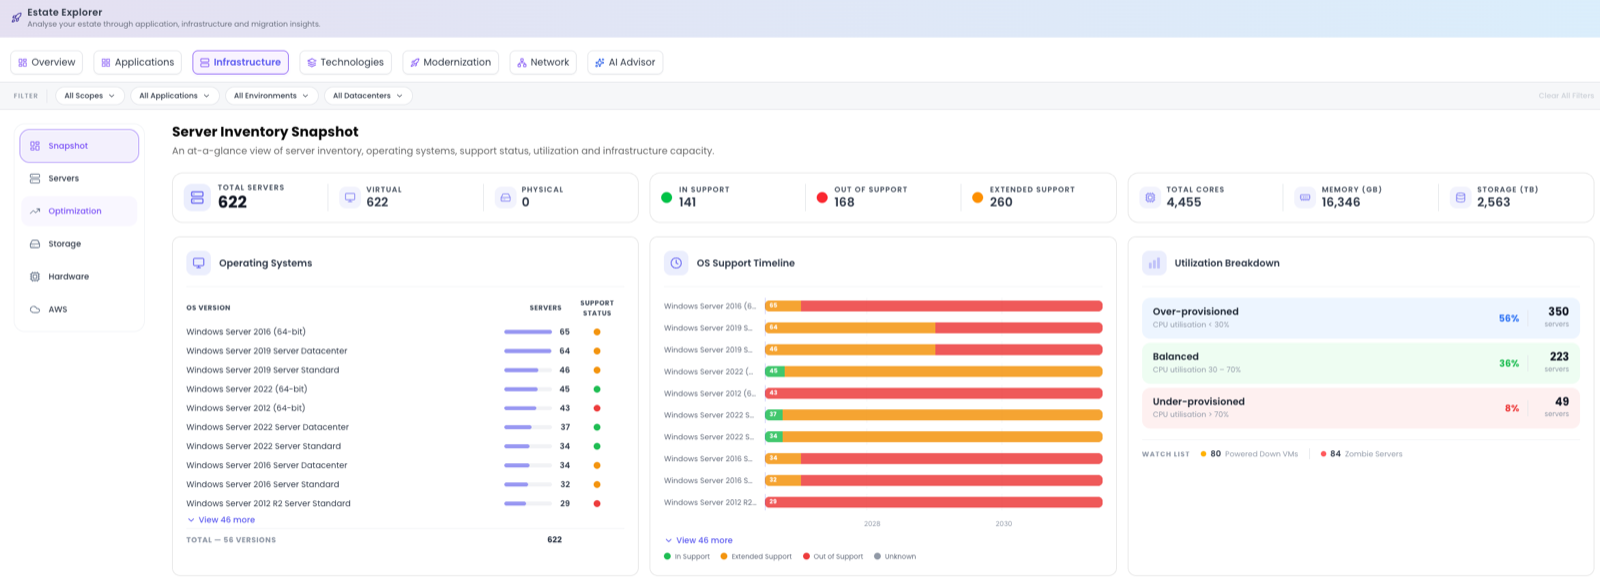The height and width of the screenshot is (582, 1600).
Task: Open Hardware in the sidebar
Action: click(x=79, y=277)
